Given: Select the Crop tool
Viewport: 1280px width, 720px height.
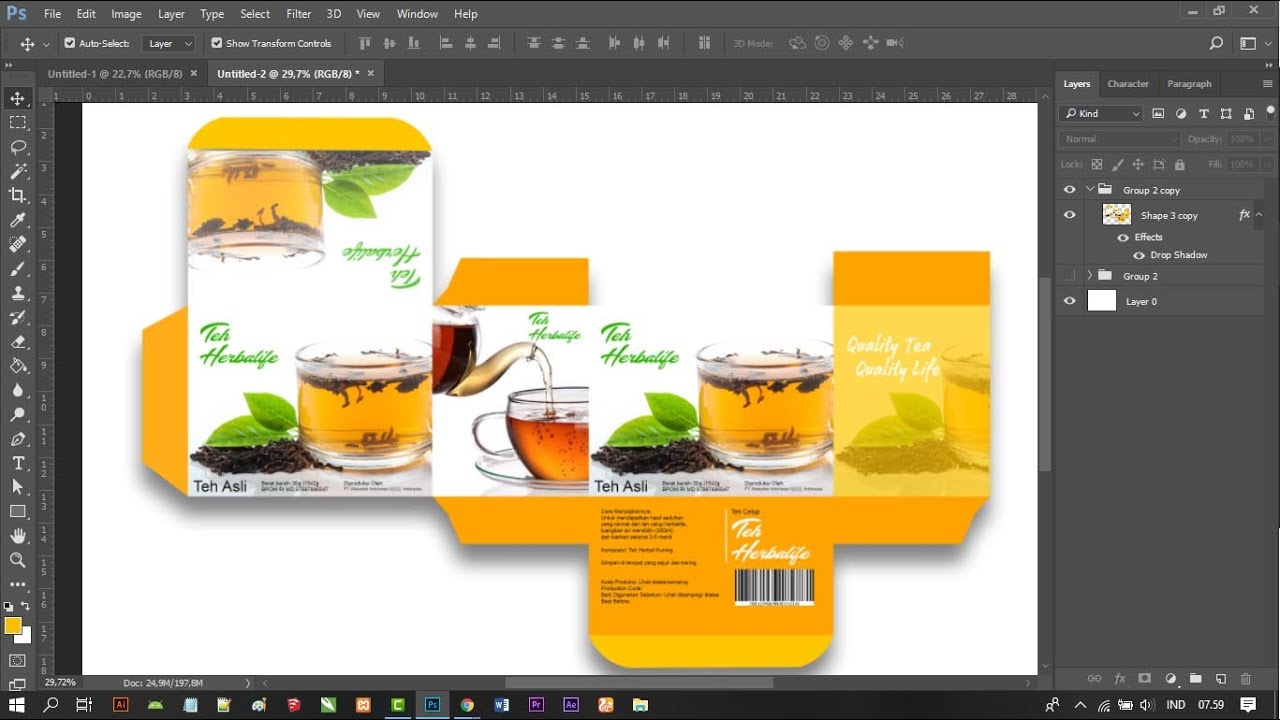Looking at the screenshot, I should click(x=17, y=196).
